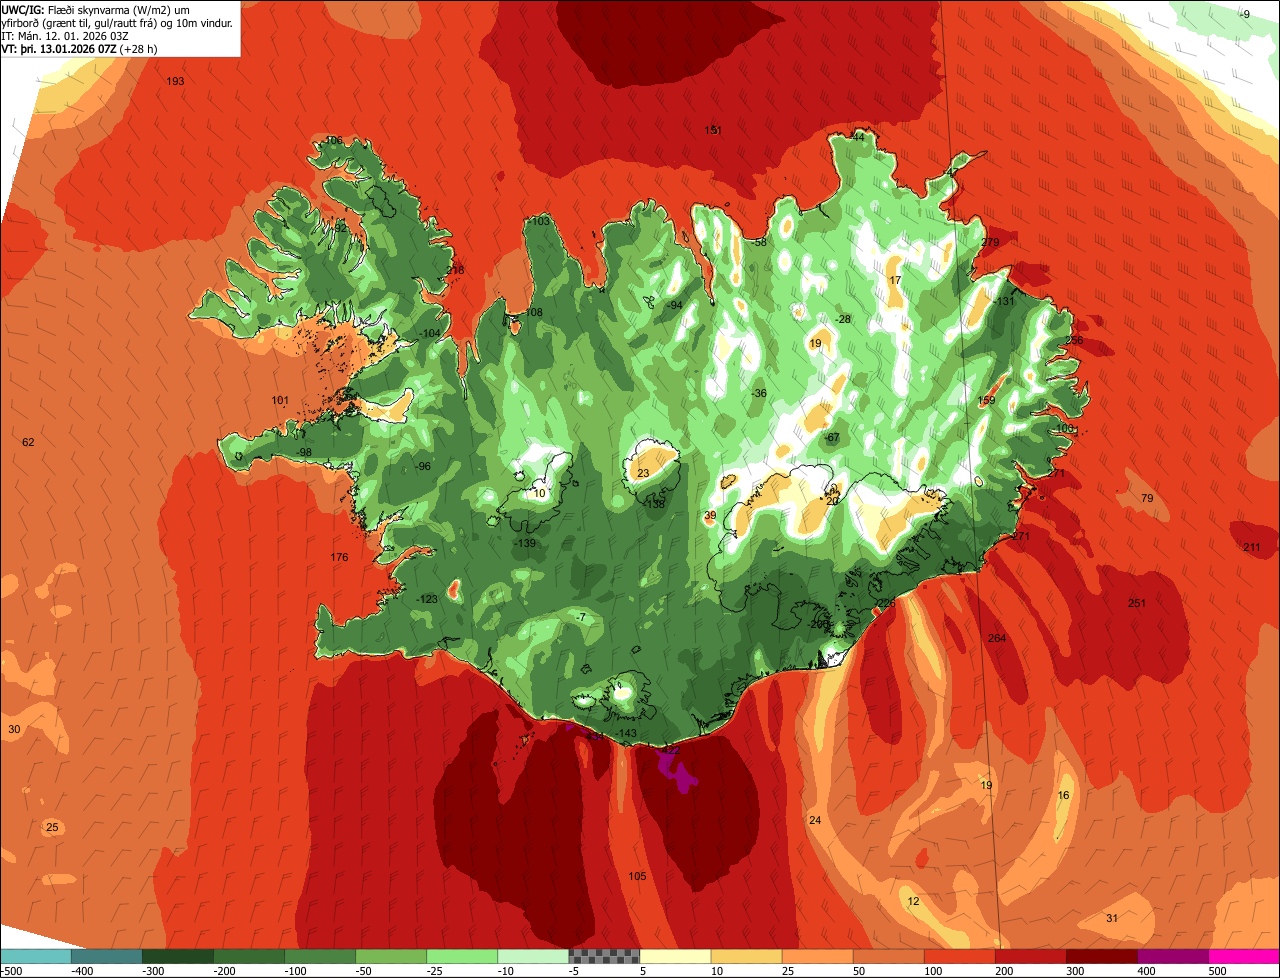
Task: Click the map value 79 over the sea
Action: [1147, 498]
